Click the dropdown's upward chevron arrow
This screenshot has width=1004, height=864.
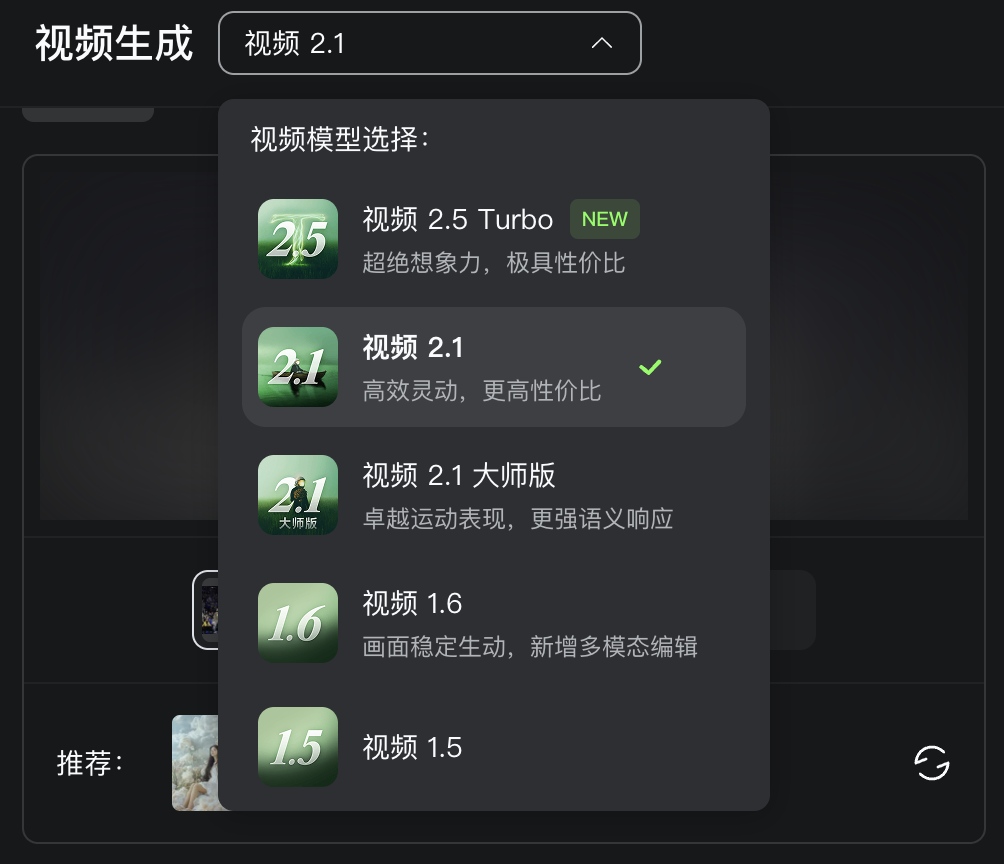click(601, 43)
